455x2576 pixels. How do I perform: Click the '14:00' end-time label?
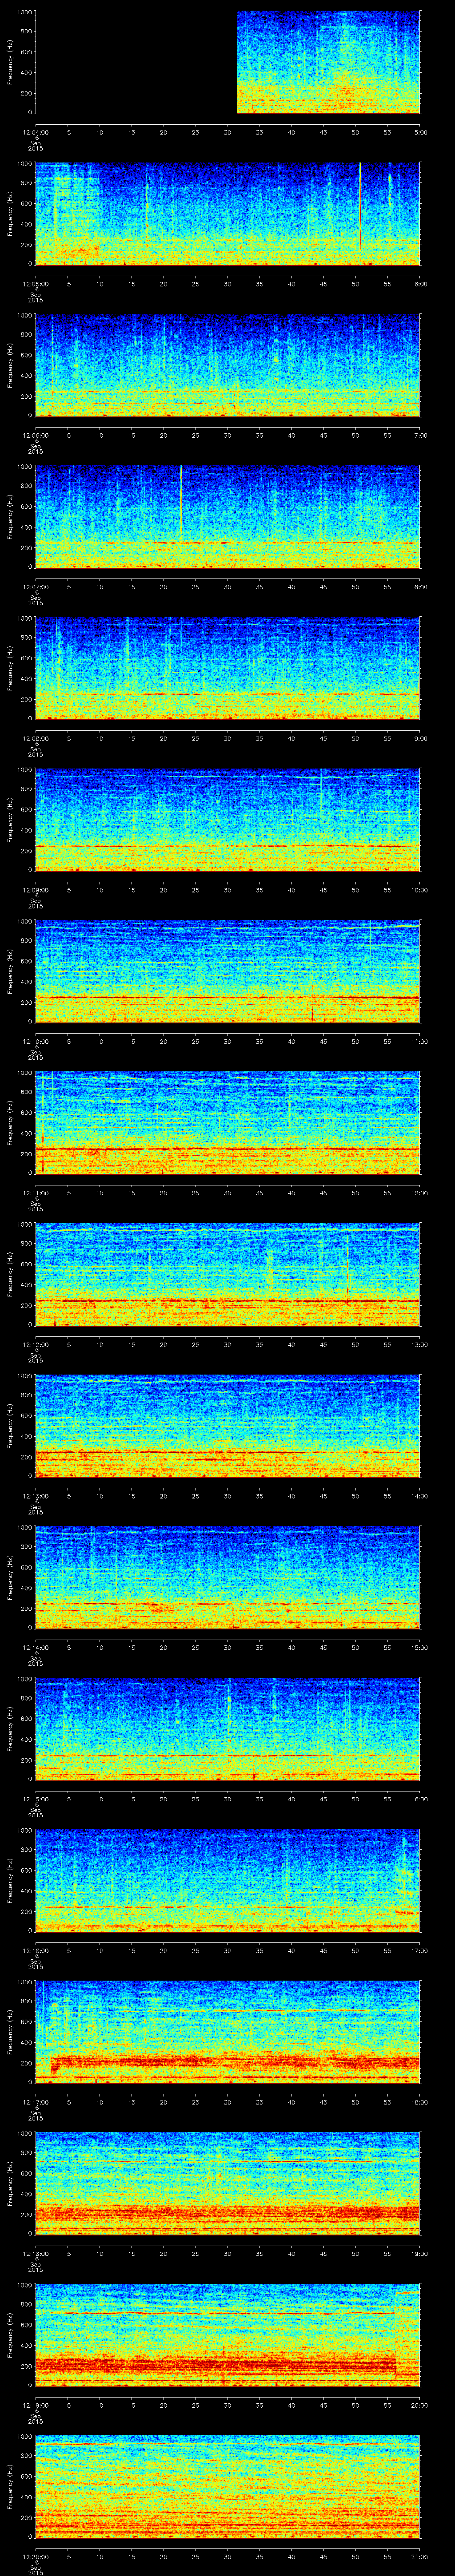(x=419, y=1495)
